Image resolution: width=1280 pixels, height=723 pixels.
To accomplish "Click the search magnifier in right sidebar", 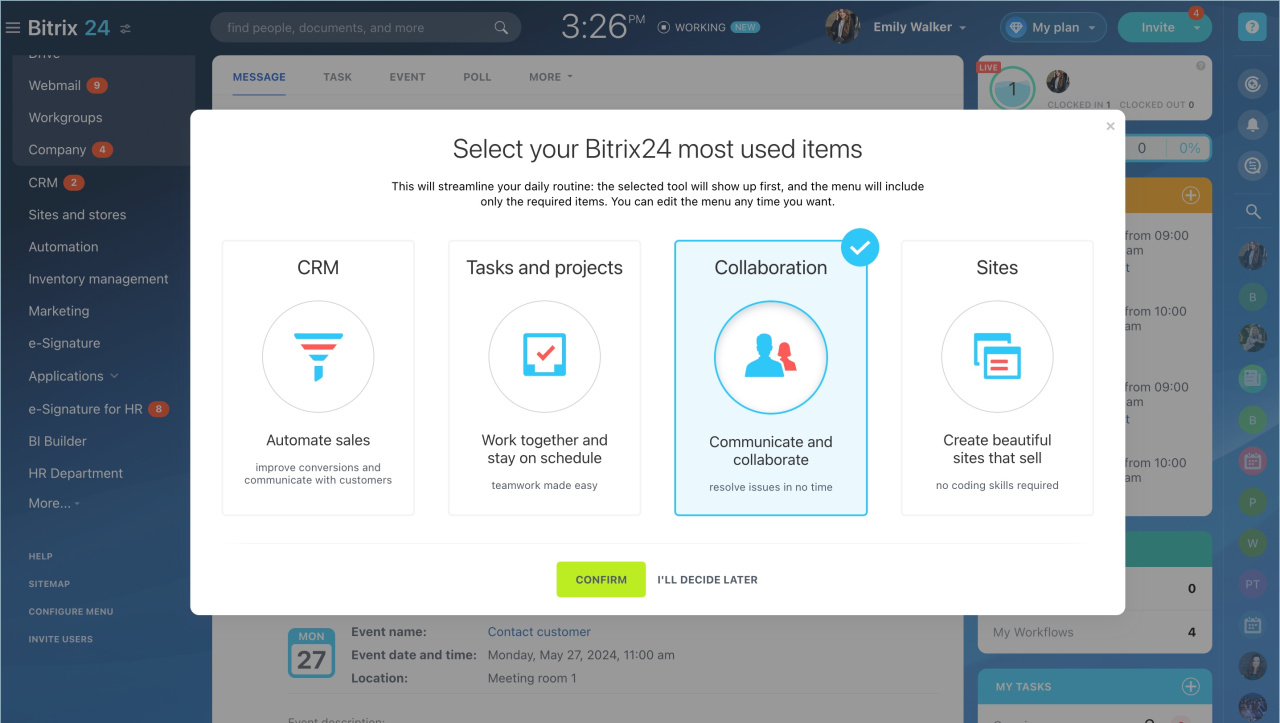I will 1252,211.
